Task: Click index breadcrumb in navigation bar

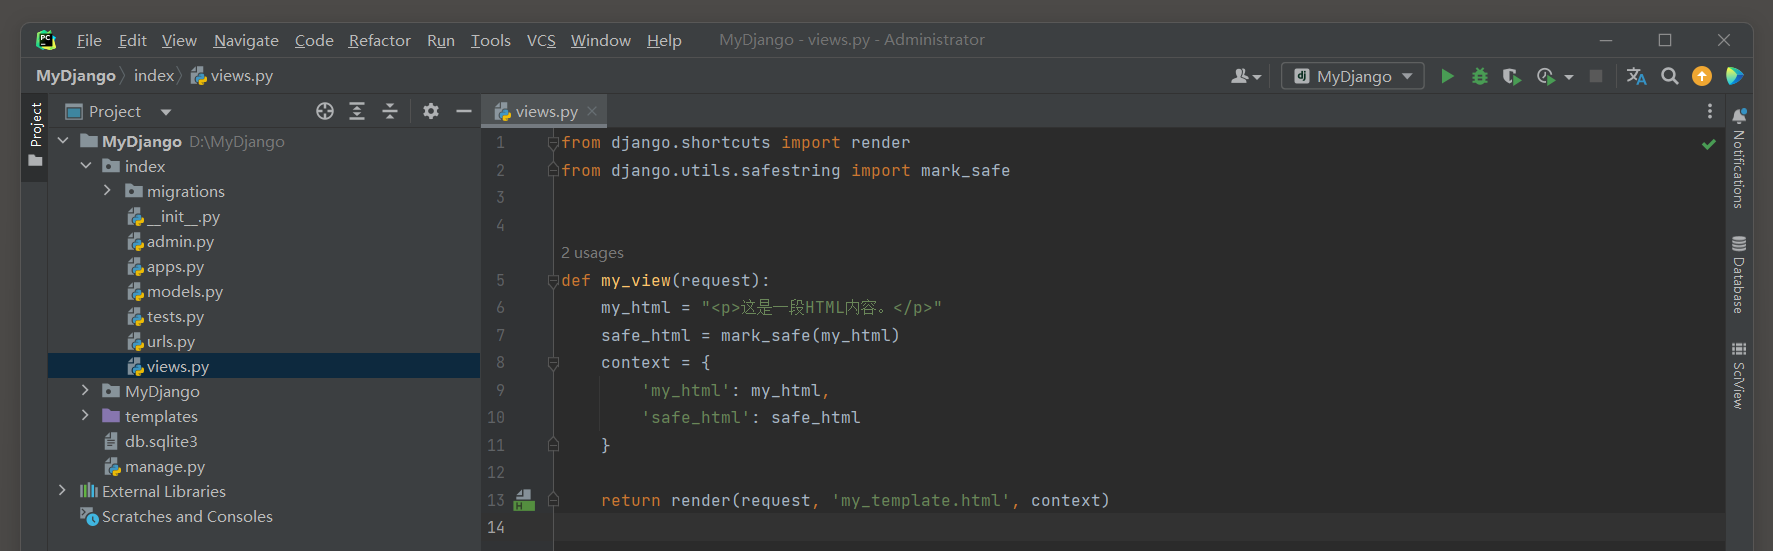Action: click(x=154, y=76)
